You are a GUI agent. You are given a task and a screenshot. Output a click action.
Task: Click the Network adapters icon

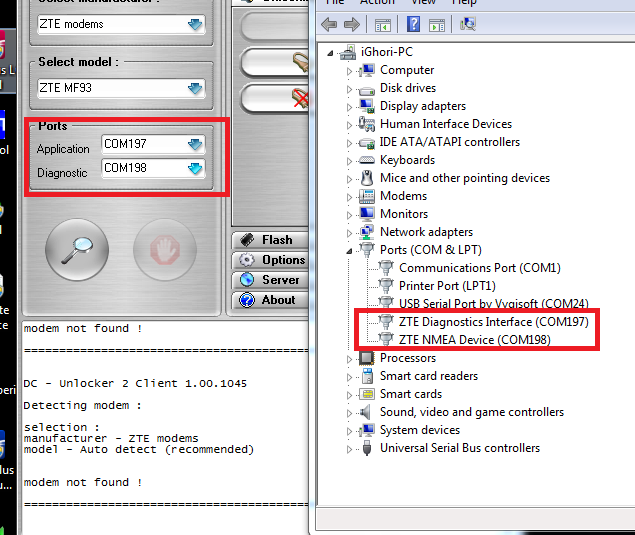click(x=367, y=232)
